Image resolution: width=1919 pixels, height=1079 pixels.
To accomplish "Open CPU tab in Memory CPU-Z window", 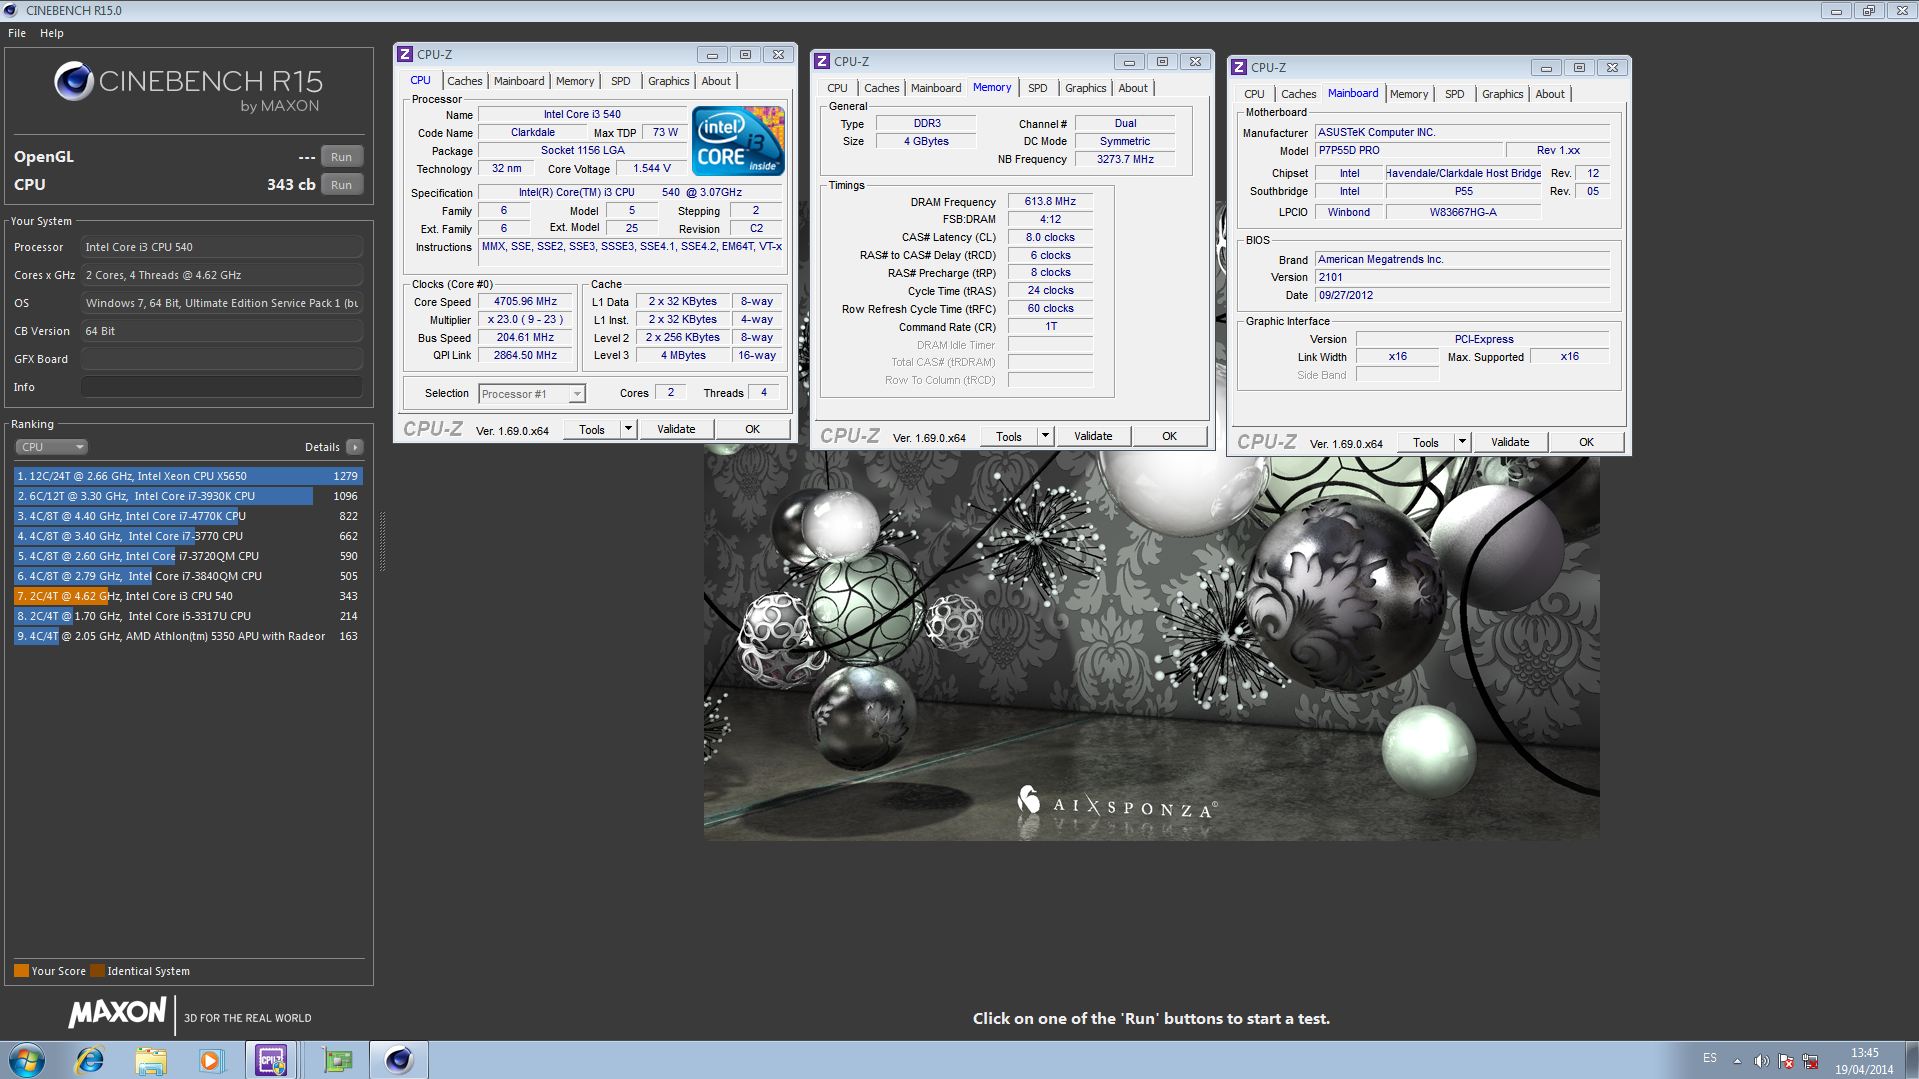I will coord(837,88).
